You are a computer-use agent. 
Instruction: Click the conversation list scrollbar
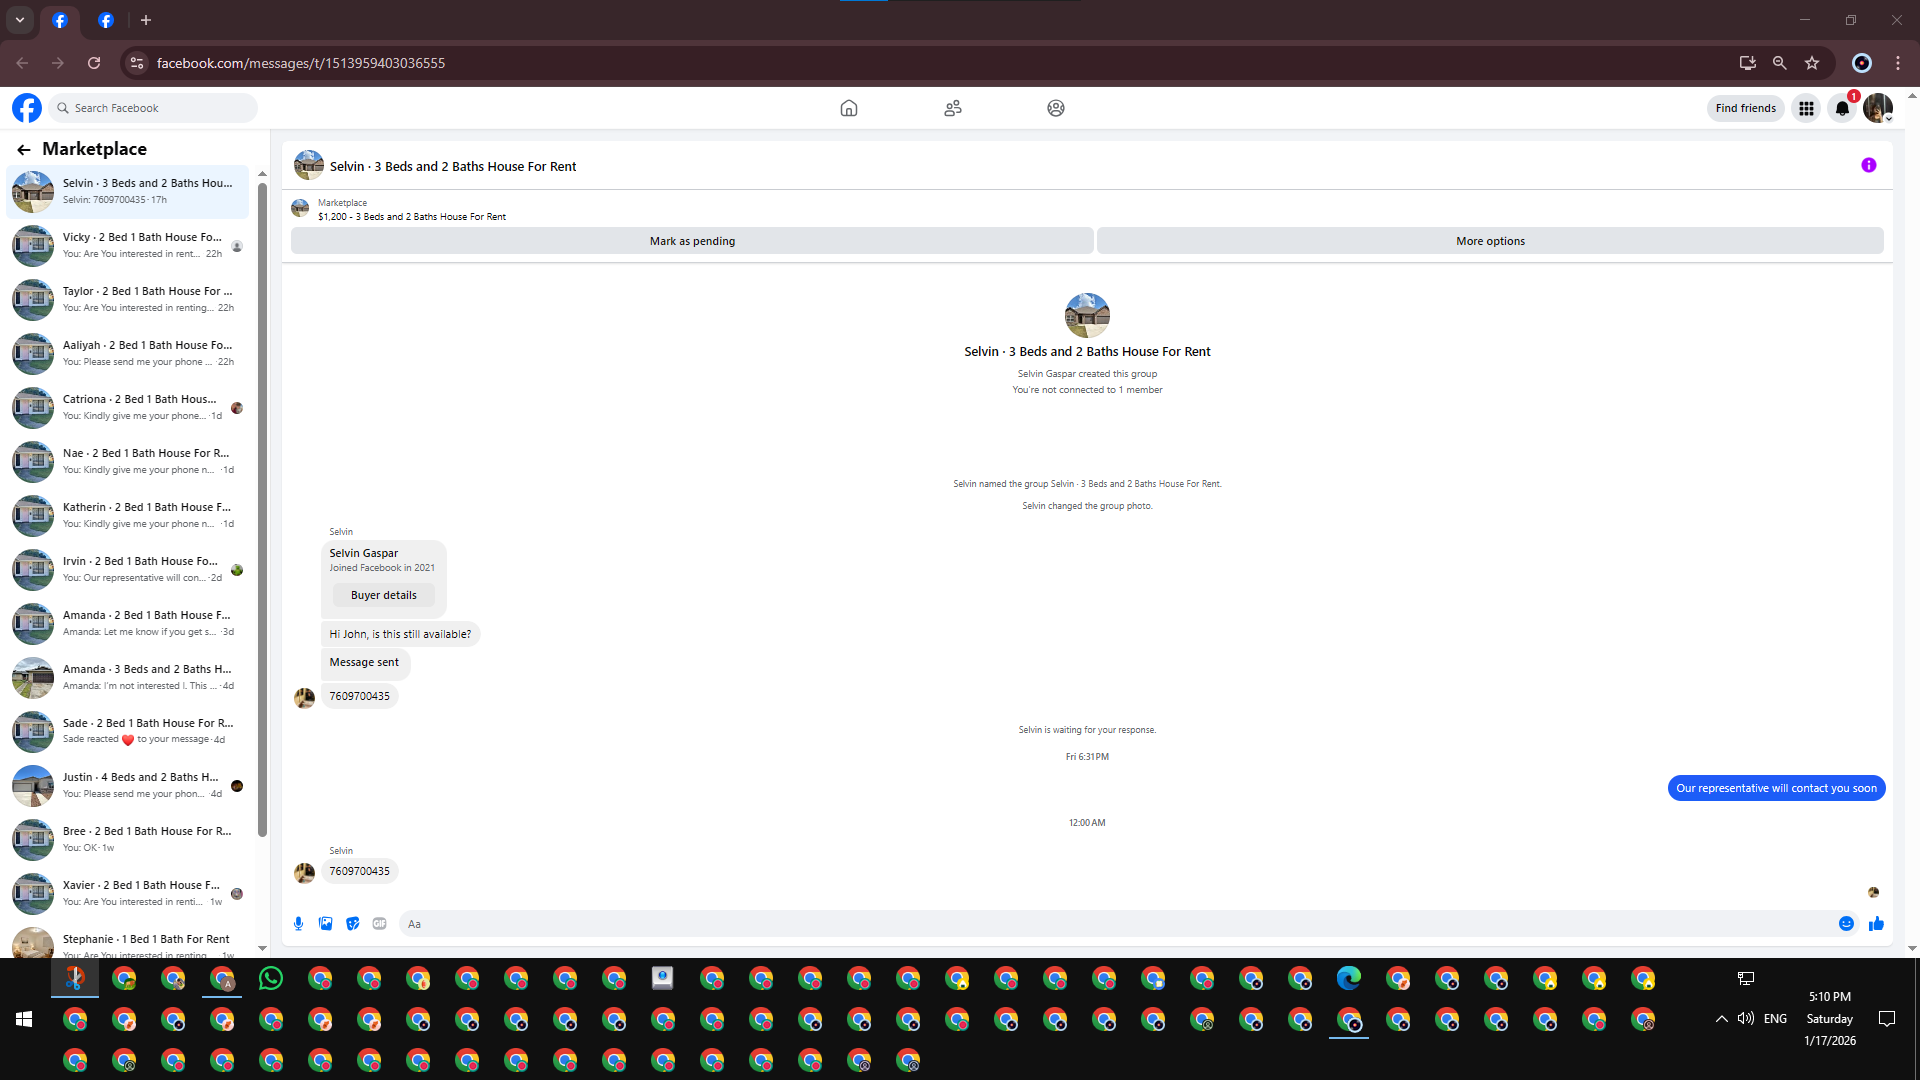click(x=262, y=500)
